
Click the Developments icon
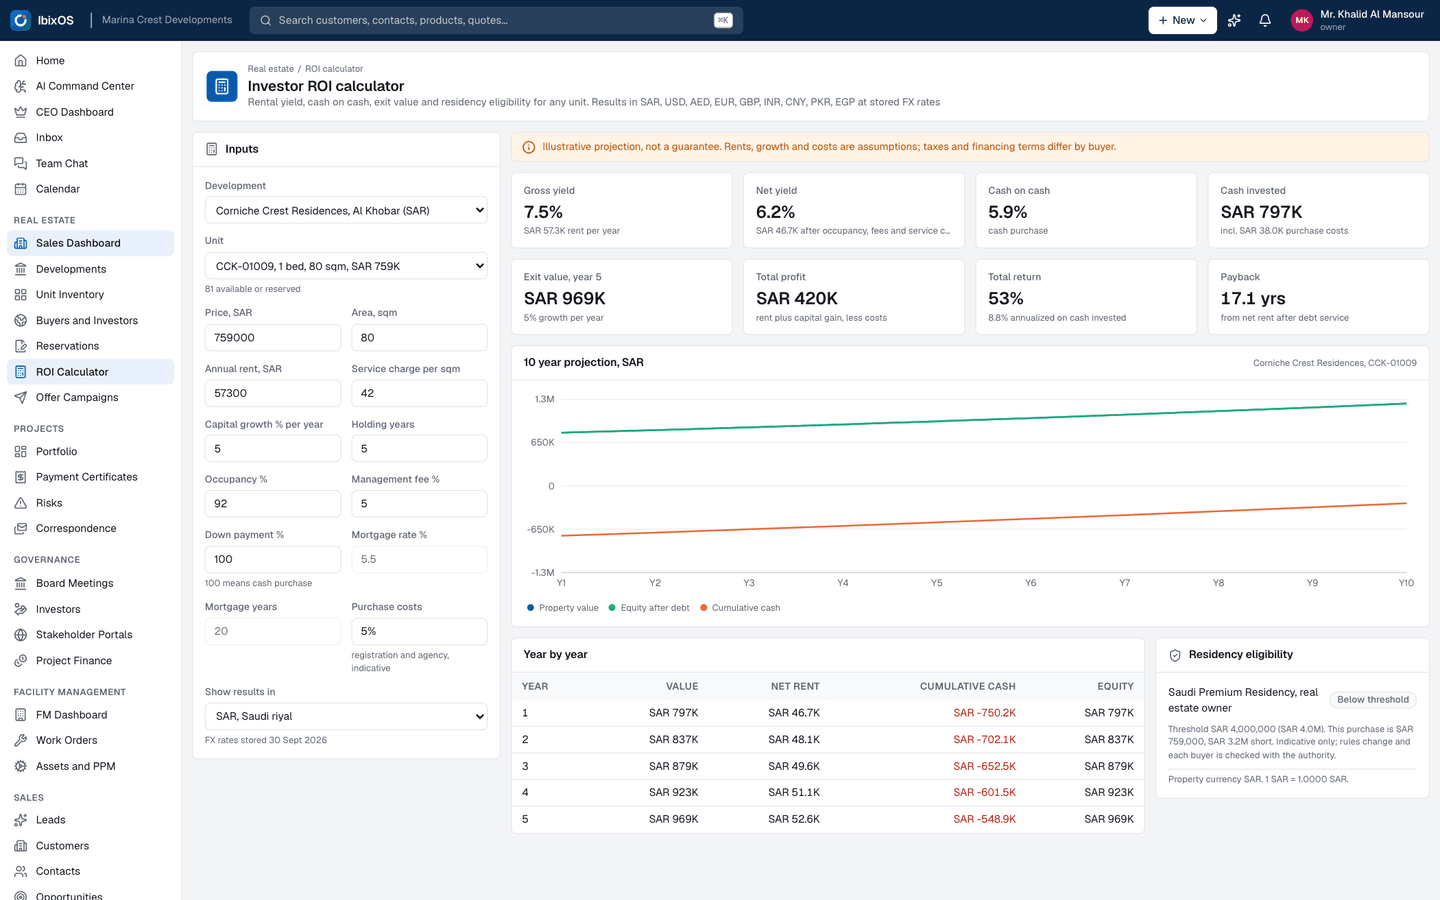[21, 269]
